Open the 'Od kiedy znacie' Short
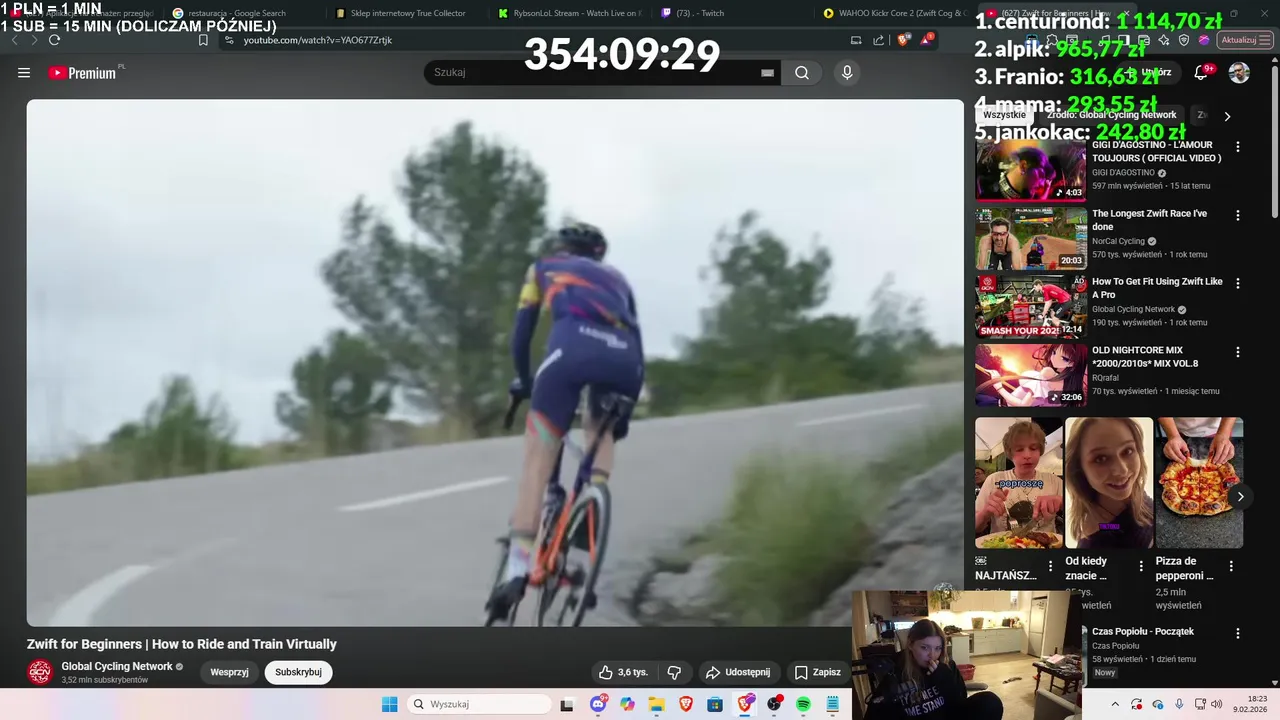Image resolution: width=1280 pixels, height=720 pixels. 1109,483
